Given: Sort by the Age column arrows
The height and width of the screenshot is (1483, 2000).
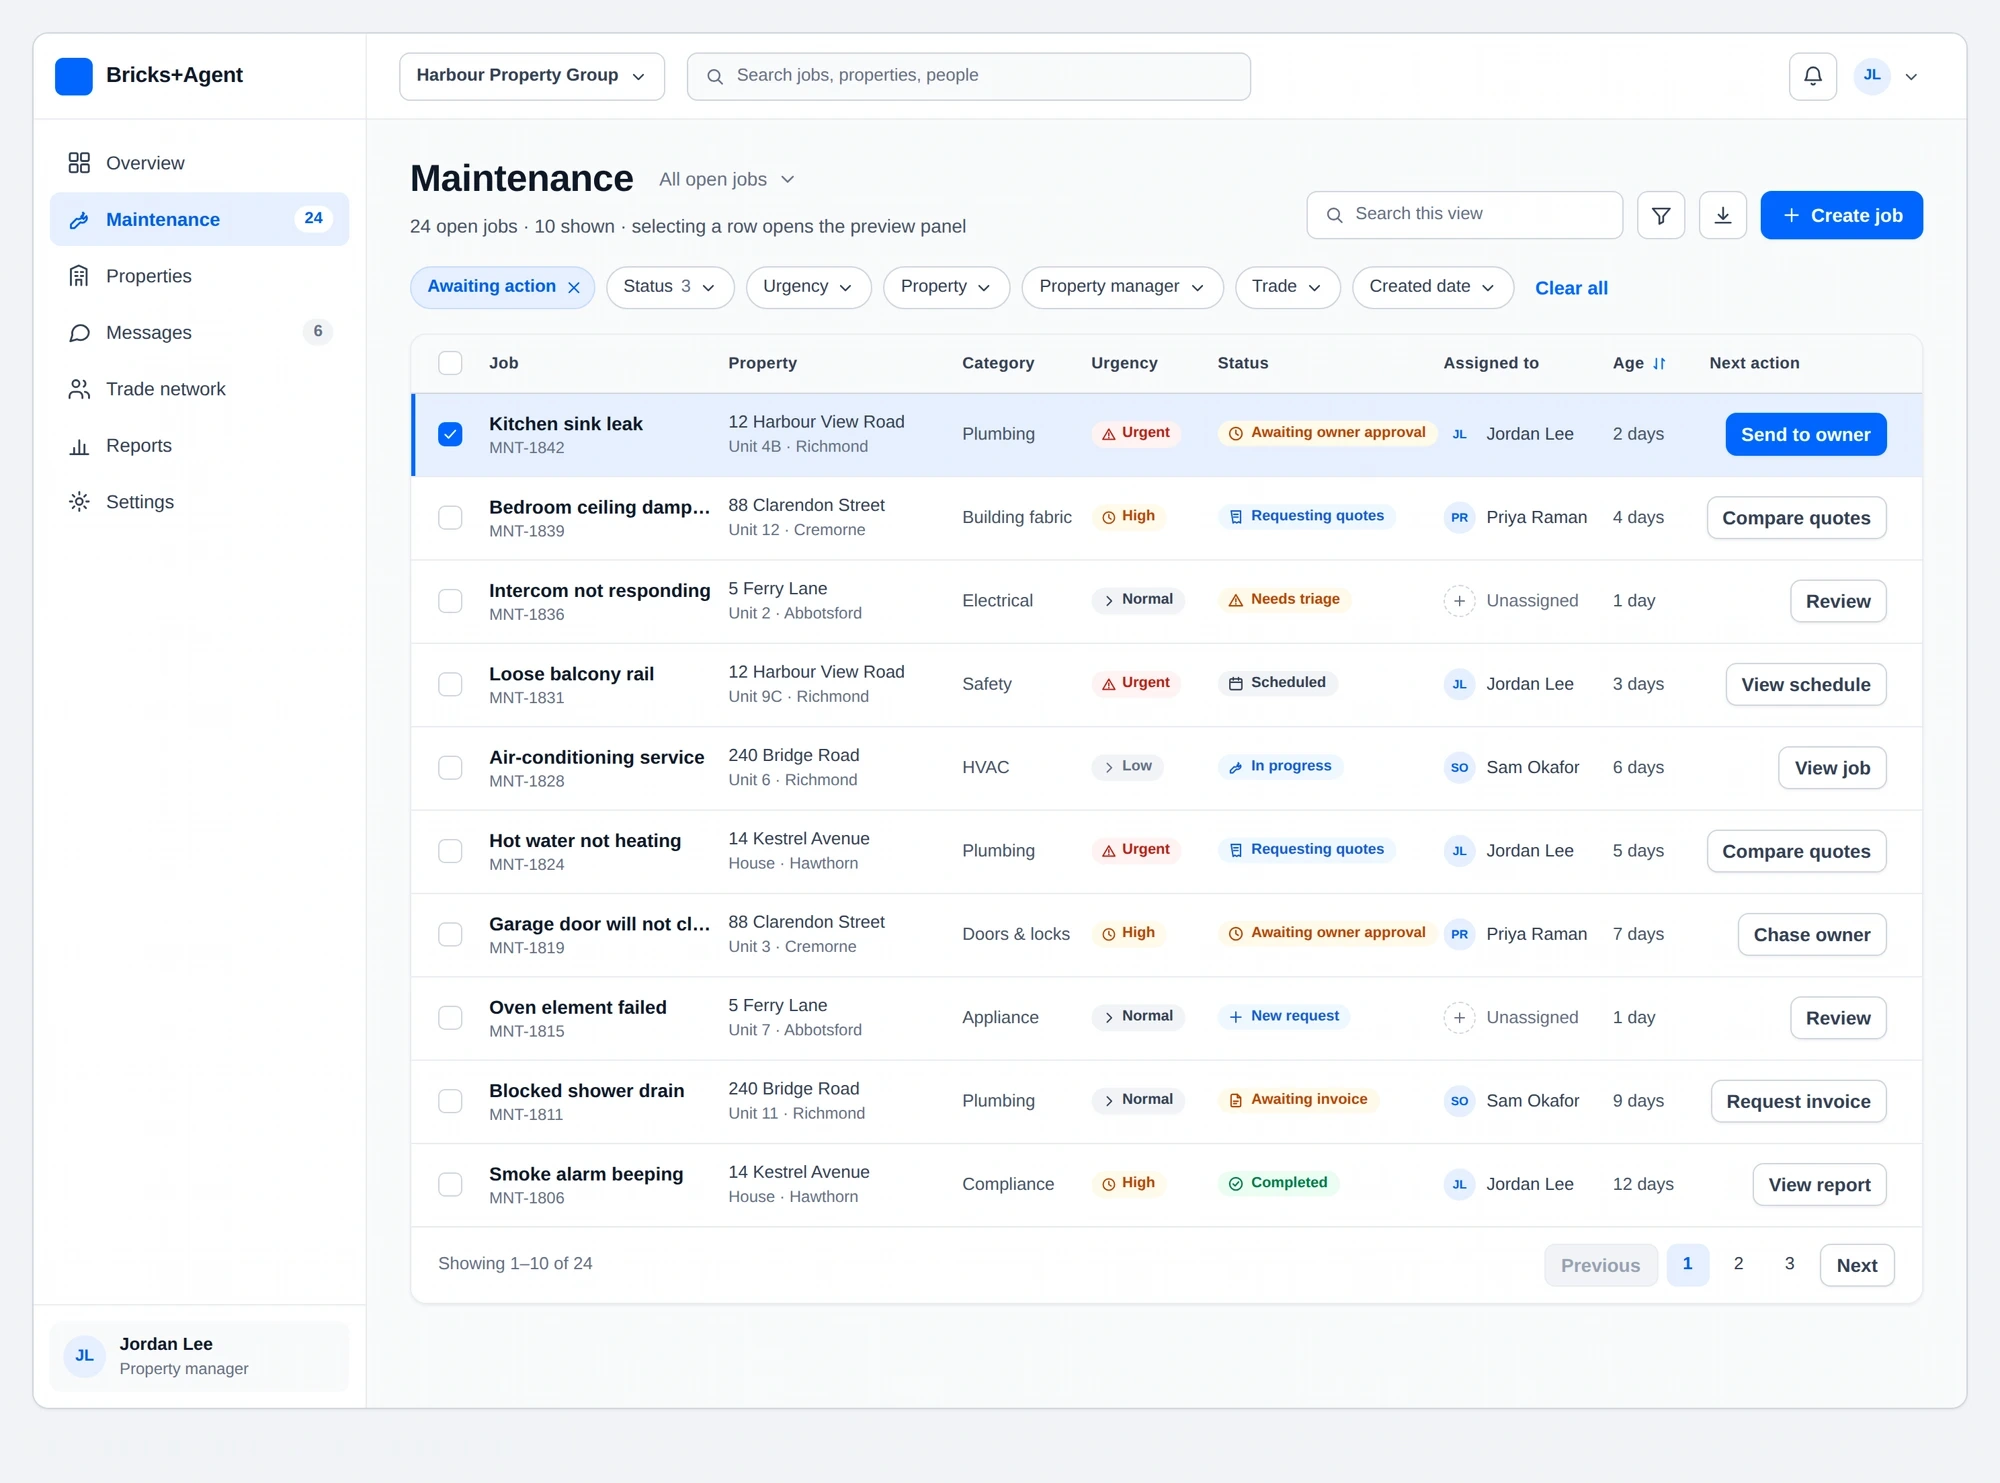Looking at the screenshot, I should point(1659,364).
